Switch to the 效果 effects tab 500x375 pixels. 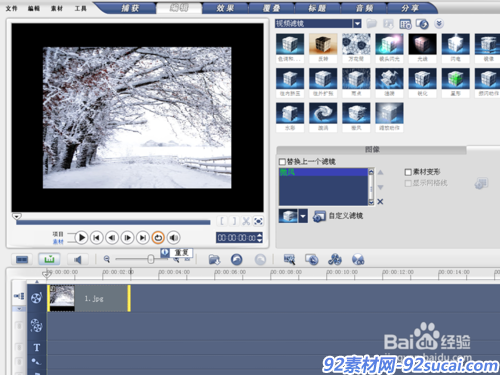225,8
